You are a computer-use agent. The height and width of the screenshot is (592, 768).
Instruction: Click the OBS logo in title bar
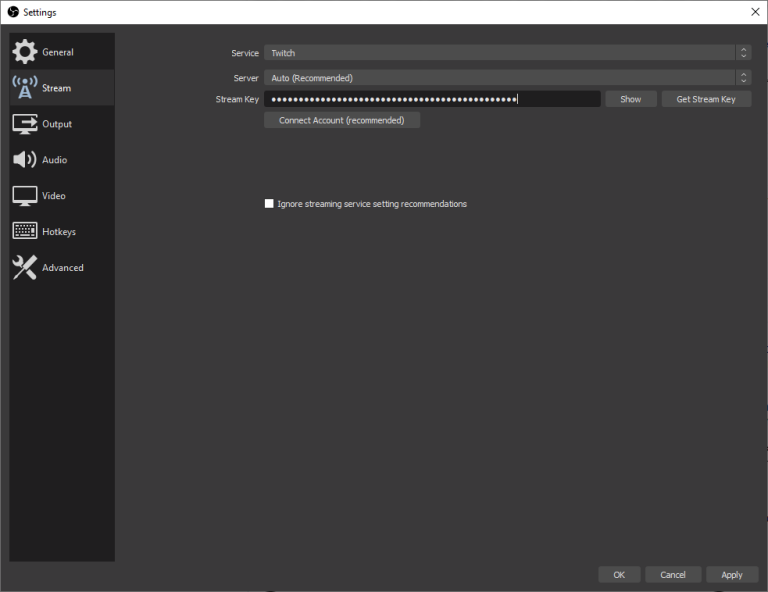click(x=13, y=12)
